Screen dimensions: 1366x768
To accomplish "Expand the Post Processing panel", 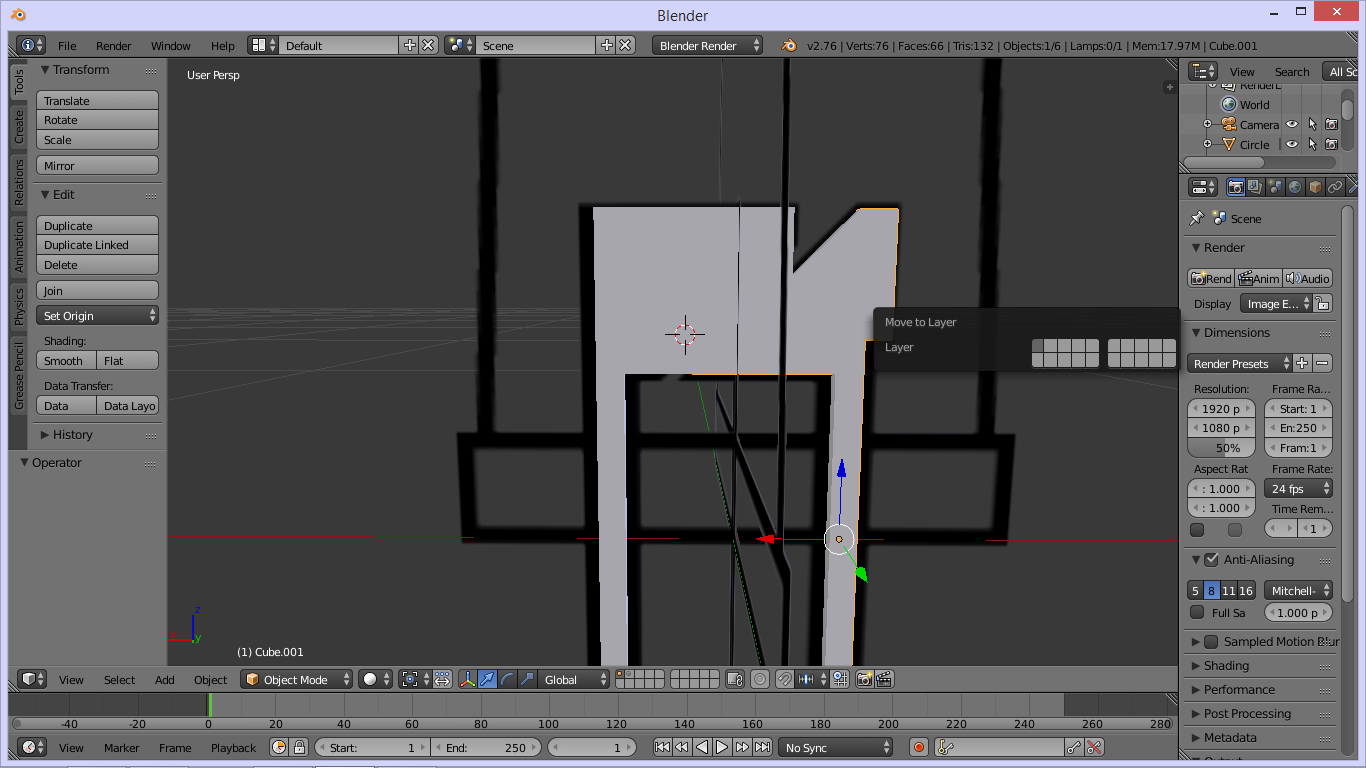I will (x=1247, y=714).
